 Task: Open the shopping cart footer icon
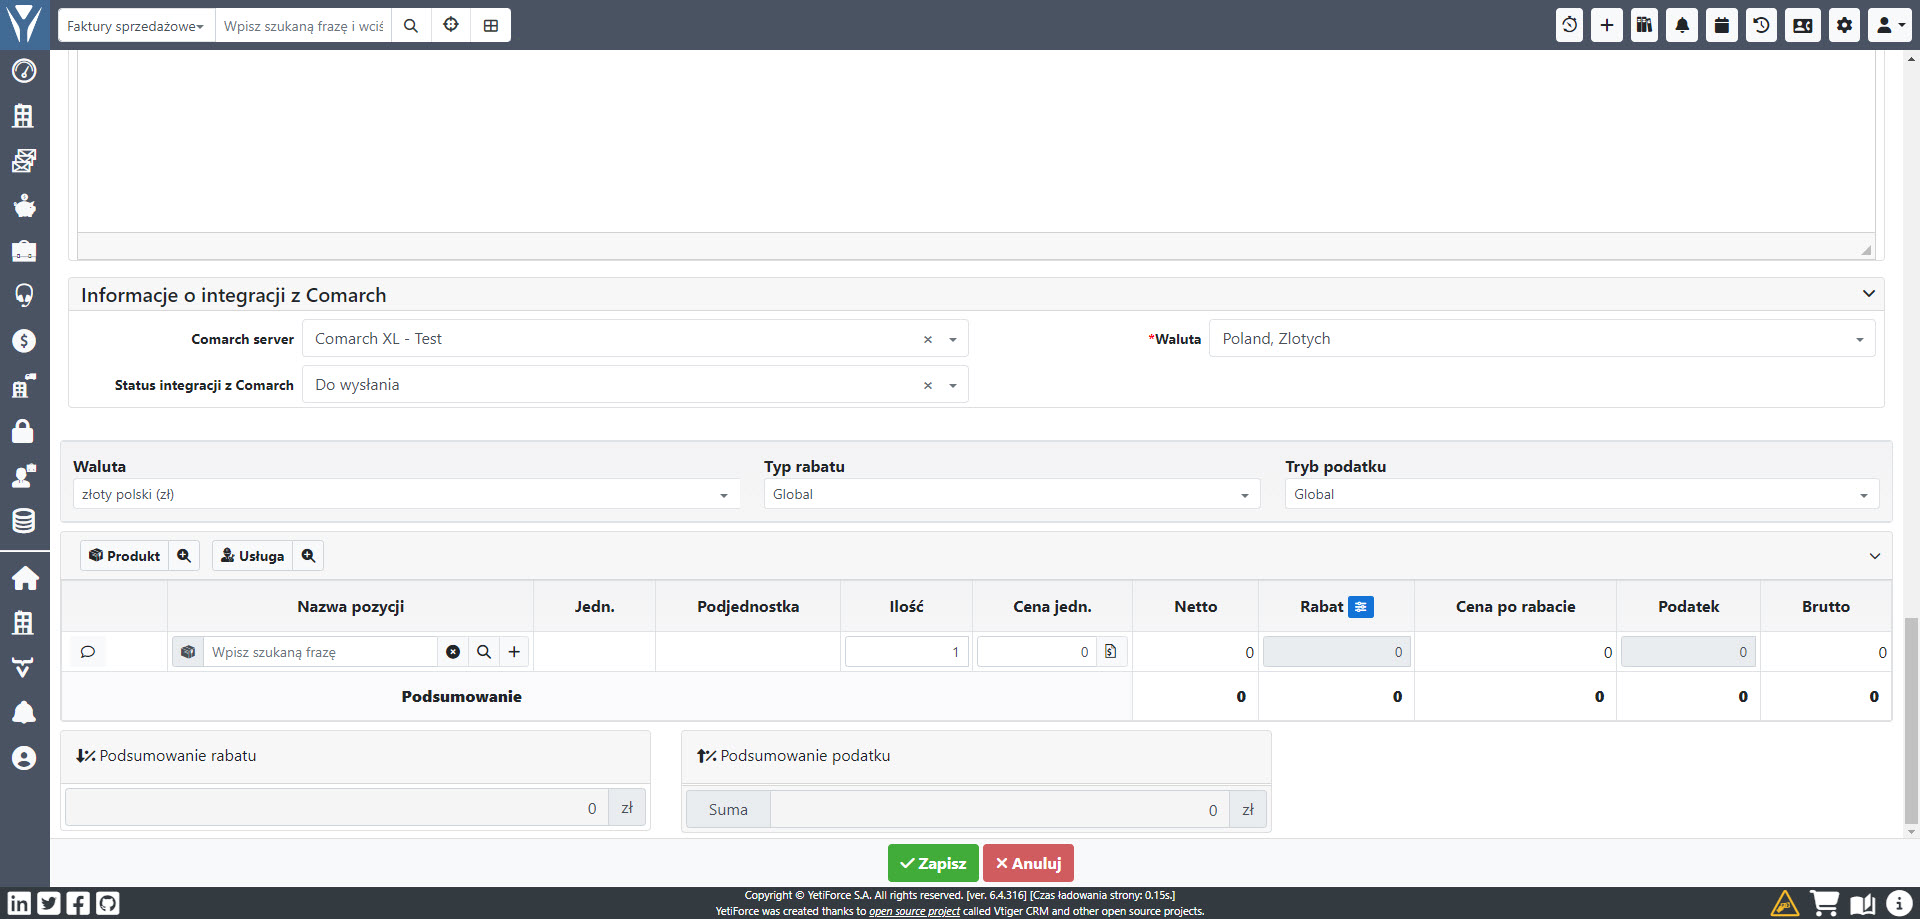[x=1824, y=903]
